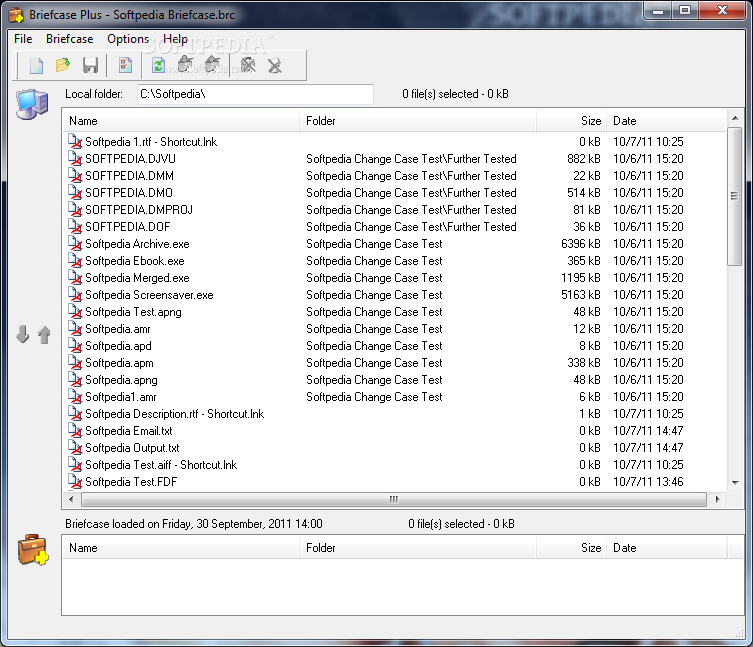Select Softpedia Merged.exe in the list

pos(394,278)
